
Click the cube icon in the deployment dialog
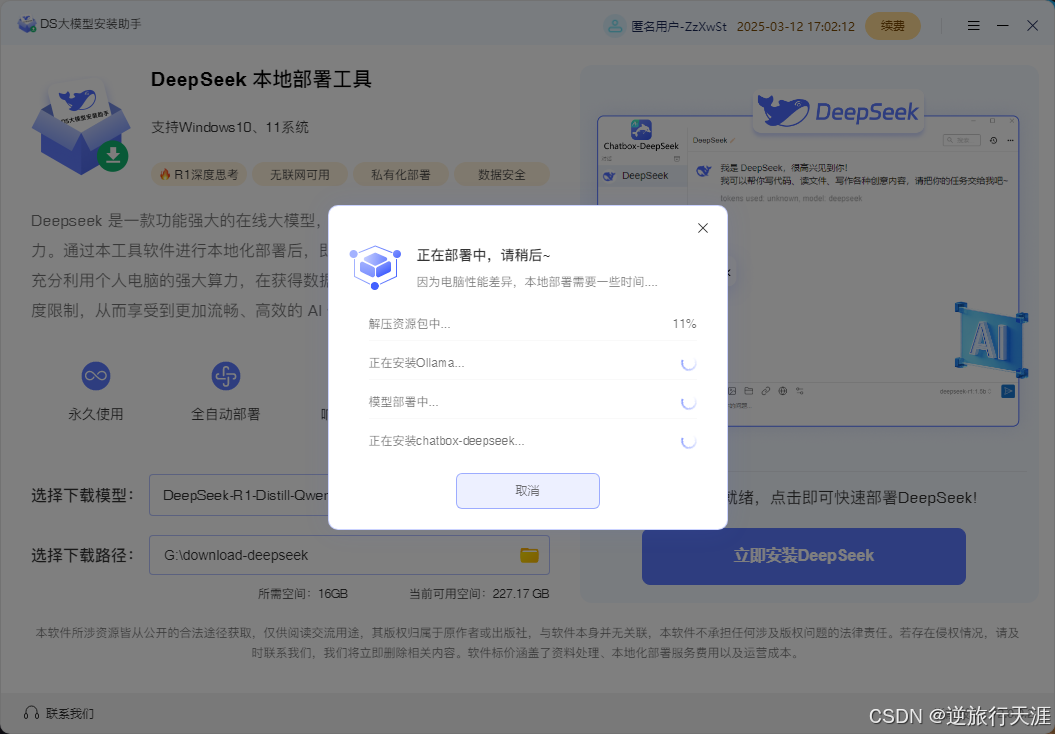click(x=375, y=267)
